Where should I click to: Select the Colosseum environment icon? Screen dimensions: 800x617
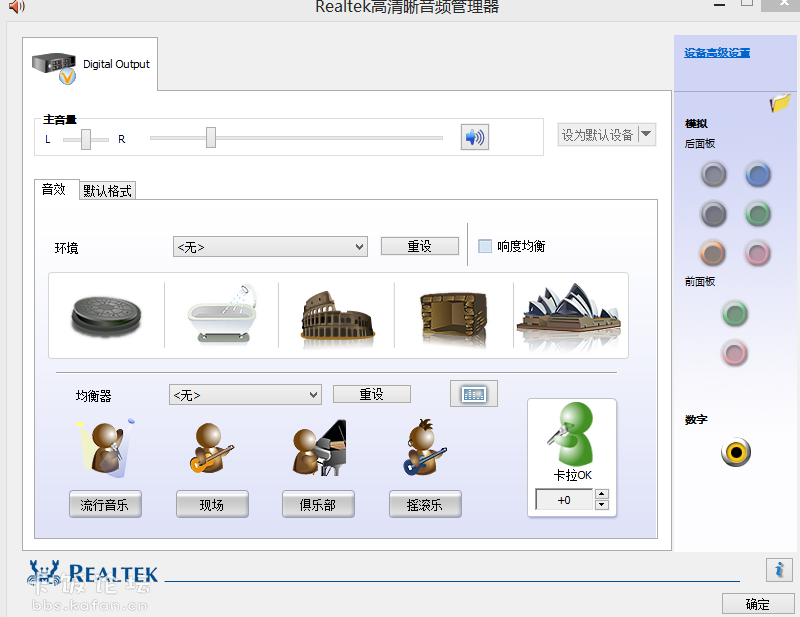click(337, 315)
